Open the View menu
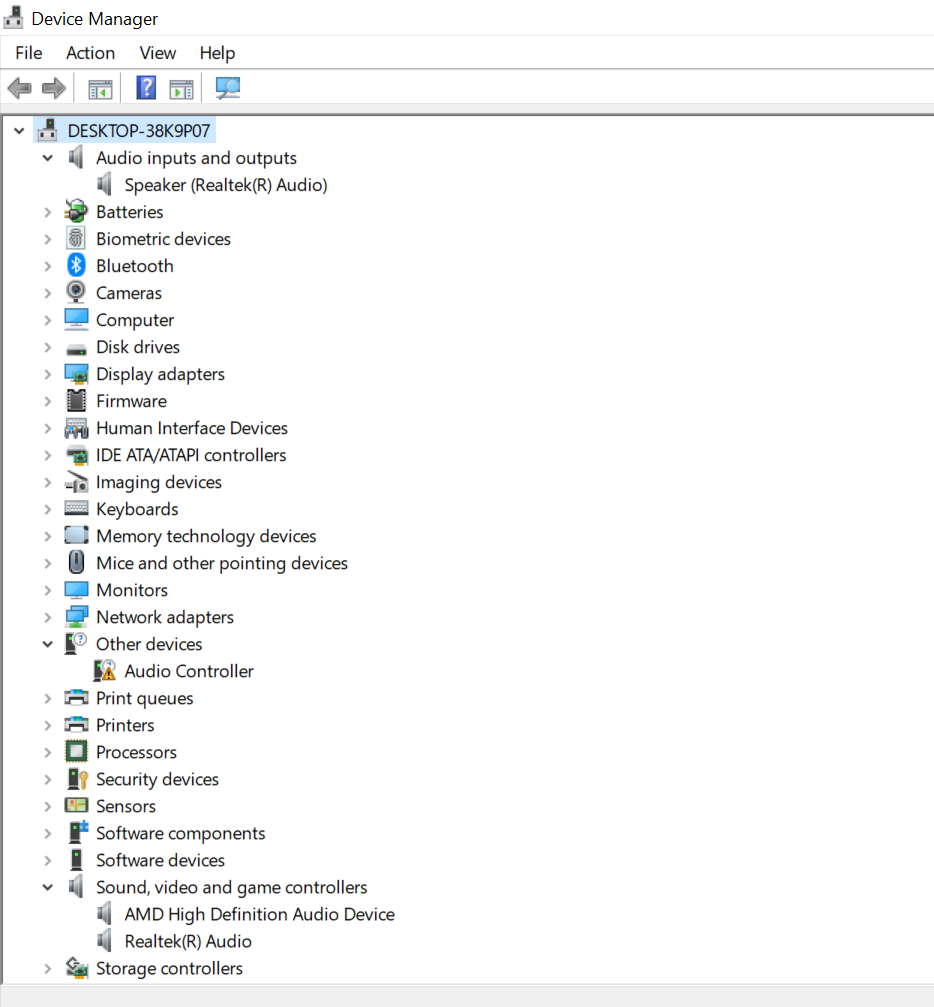Image resolution: width=934 pixels, height=1007 pixels. click(x=157, y=53)
